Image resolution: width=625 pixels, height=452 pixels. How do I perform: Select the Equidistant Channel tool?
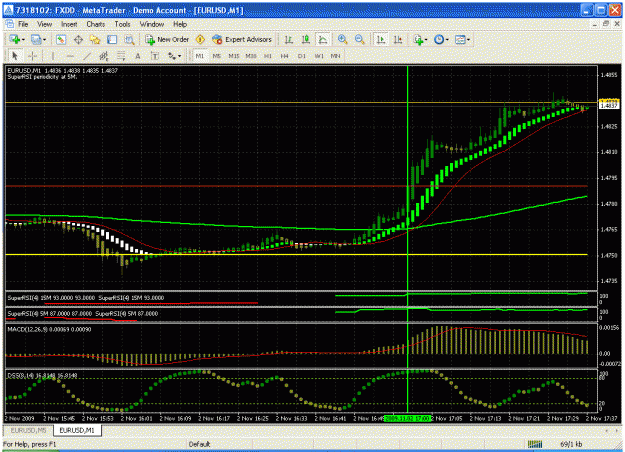104,56
